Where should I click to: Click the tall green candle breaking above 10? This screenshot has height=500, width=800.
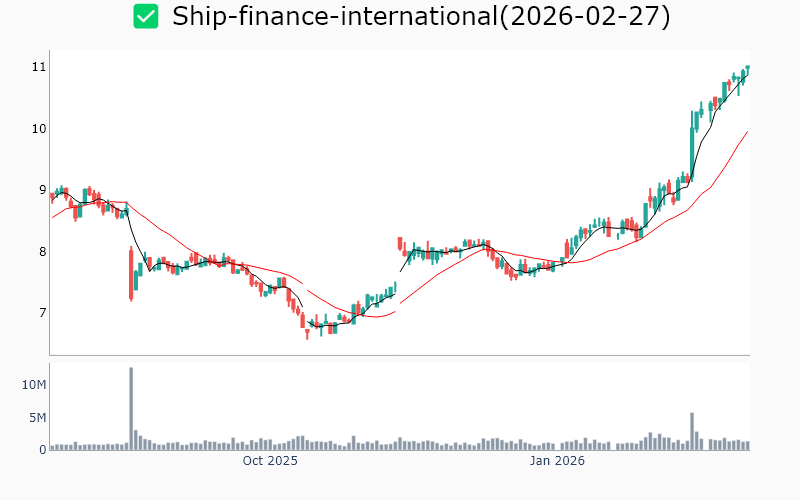pos(692,145)
